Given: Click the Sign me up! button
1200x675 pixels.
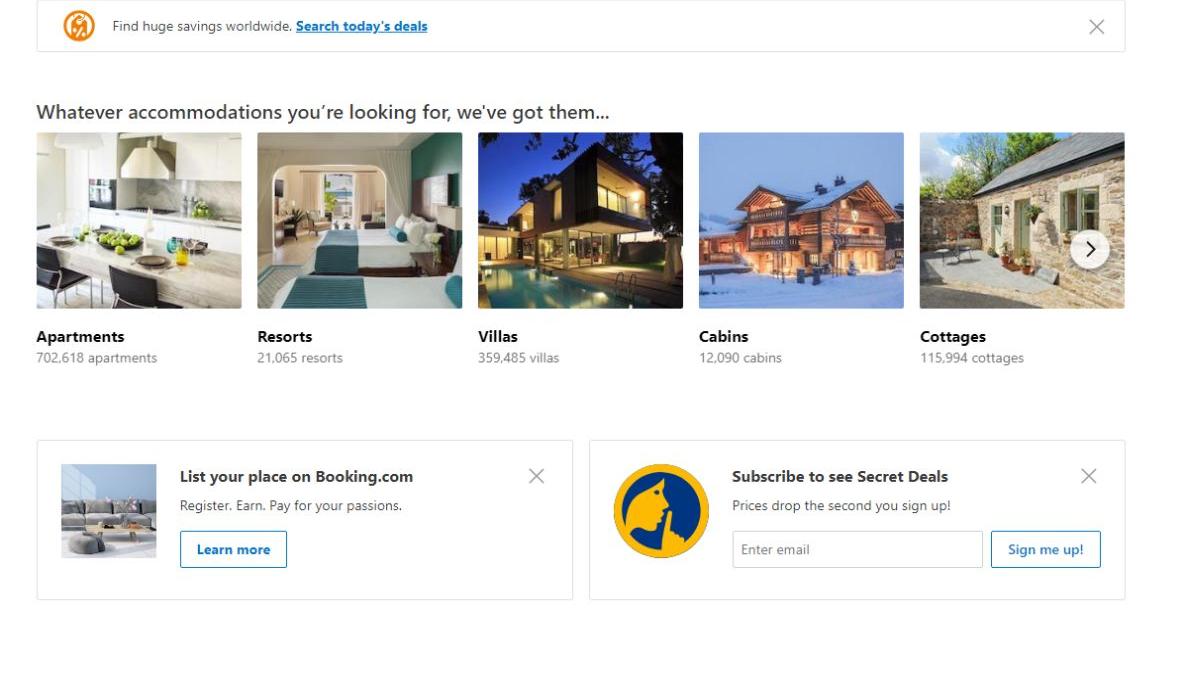Looking at the screenshot, I should pos(1045,549).
